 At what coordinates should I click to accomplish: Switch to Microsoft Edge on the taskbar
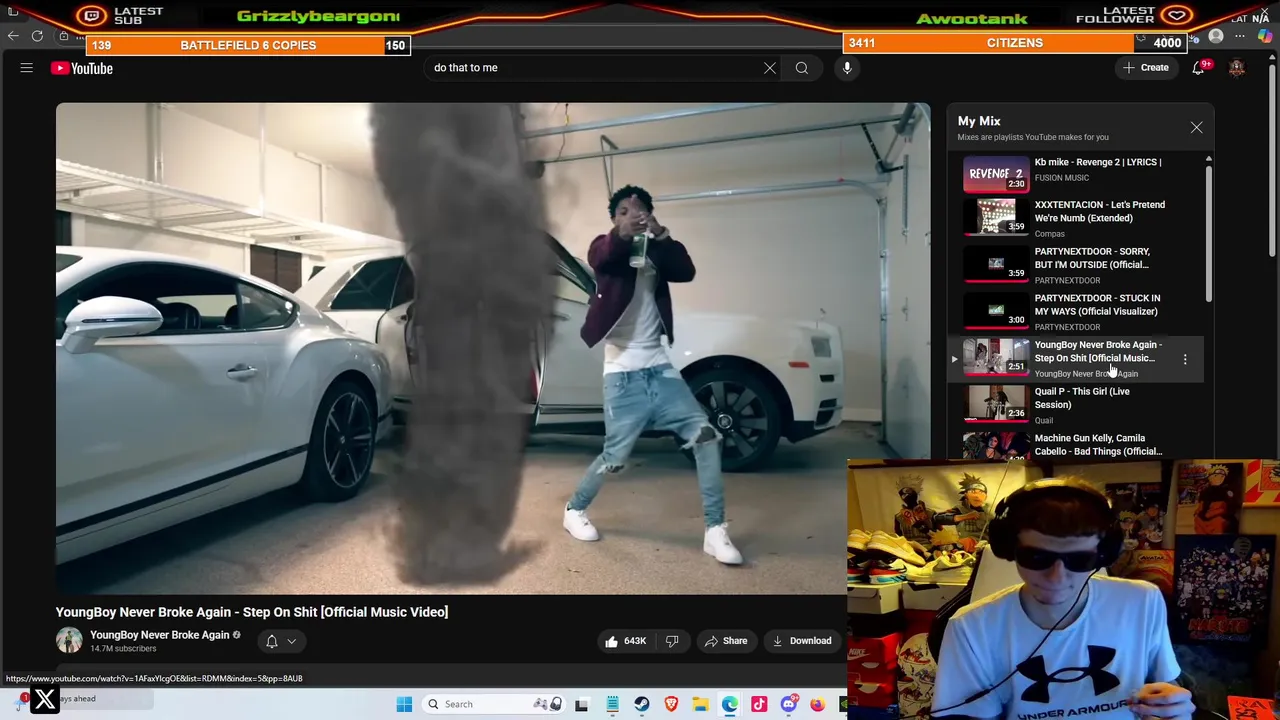click(x=730, y=704)
